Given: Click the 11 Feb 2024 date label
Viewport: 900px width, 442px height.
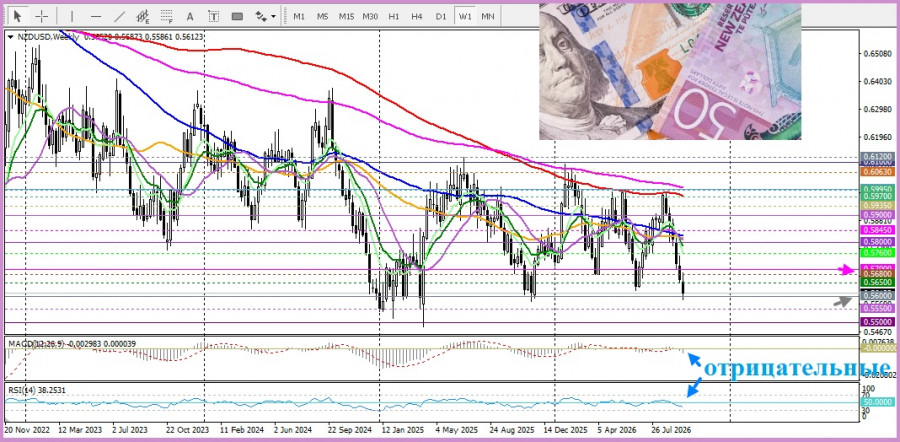Looking at the screenshot, I should tap(240, 429).
